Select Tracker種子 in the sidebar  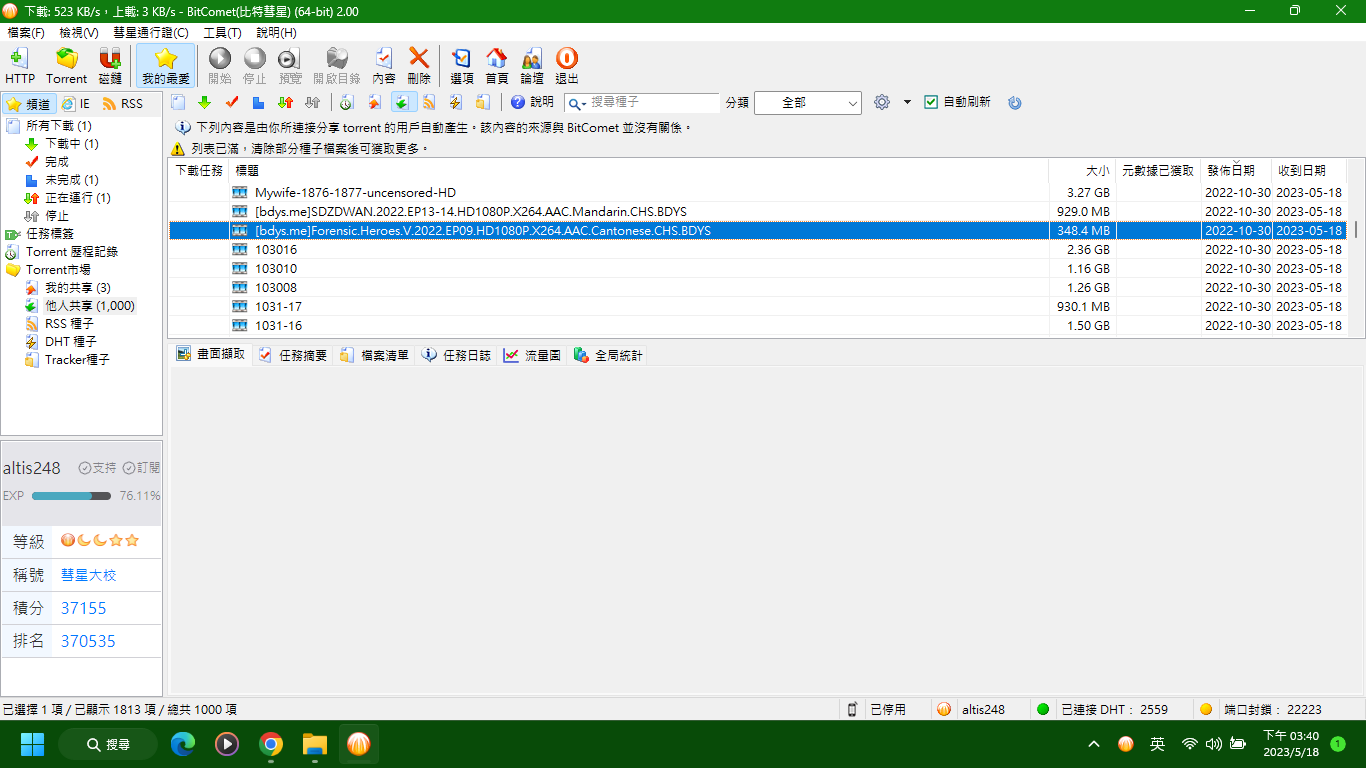[x=77, y=360]
